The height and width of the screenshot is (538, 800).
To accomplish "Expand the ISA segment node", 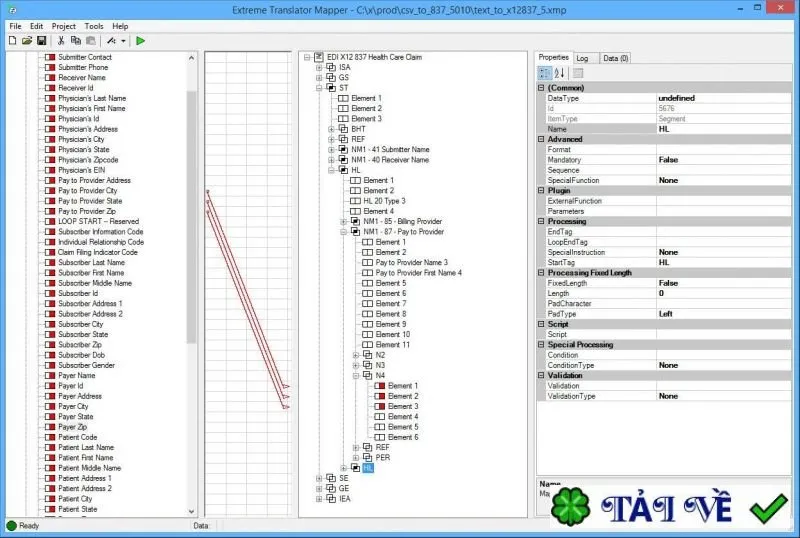I will pyautogui.click(x=319, y=67).
